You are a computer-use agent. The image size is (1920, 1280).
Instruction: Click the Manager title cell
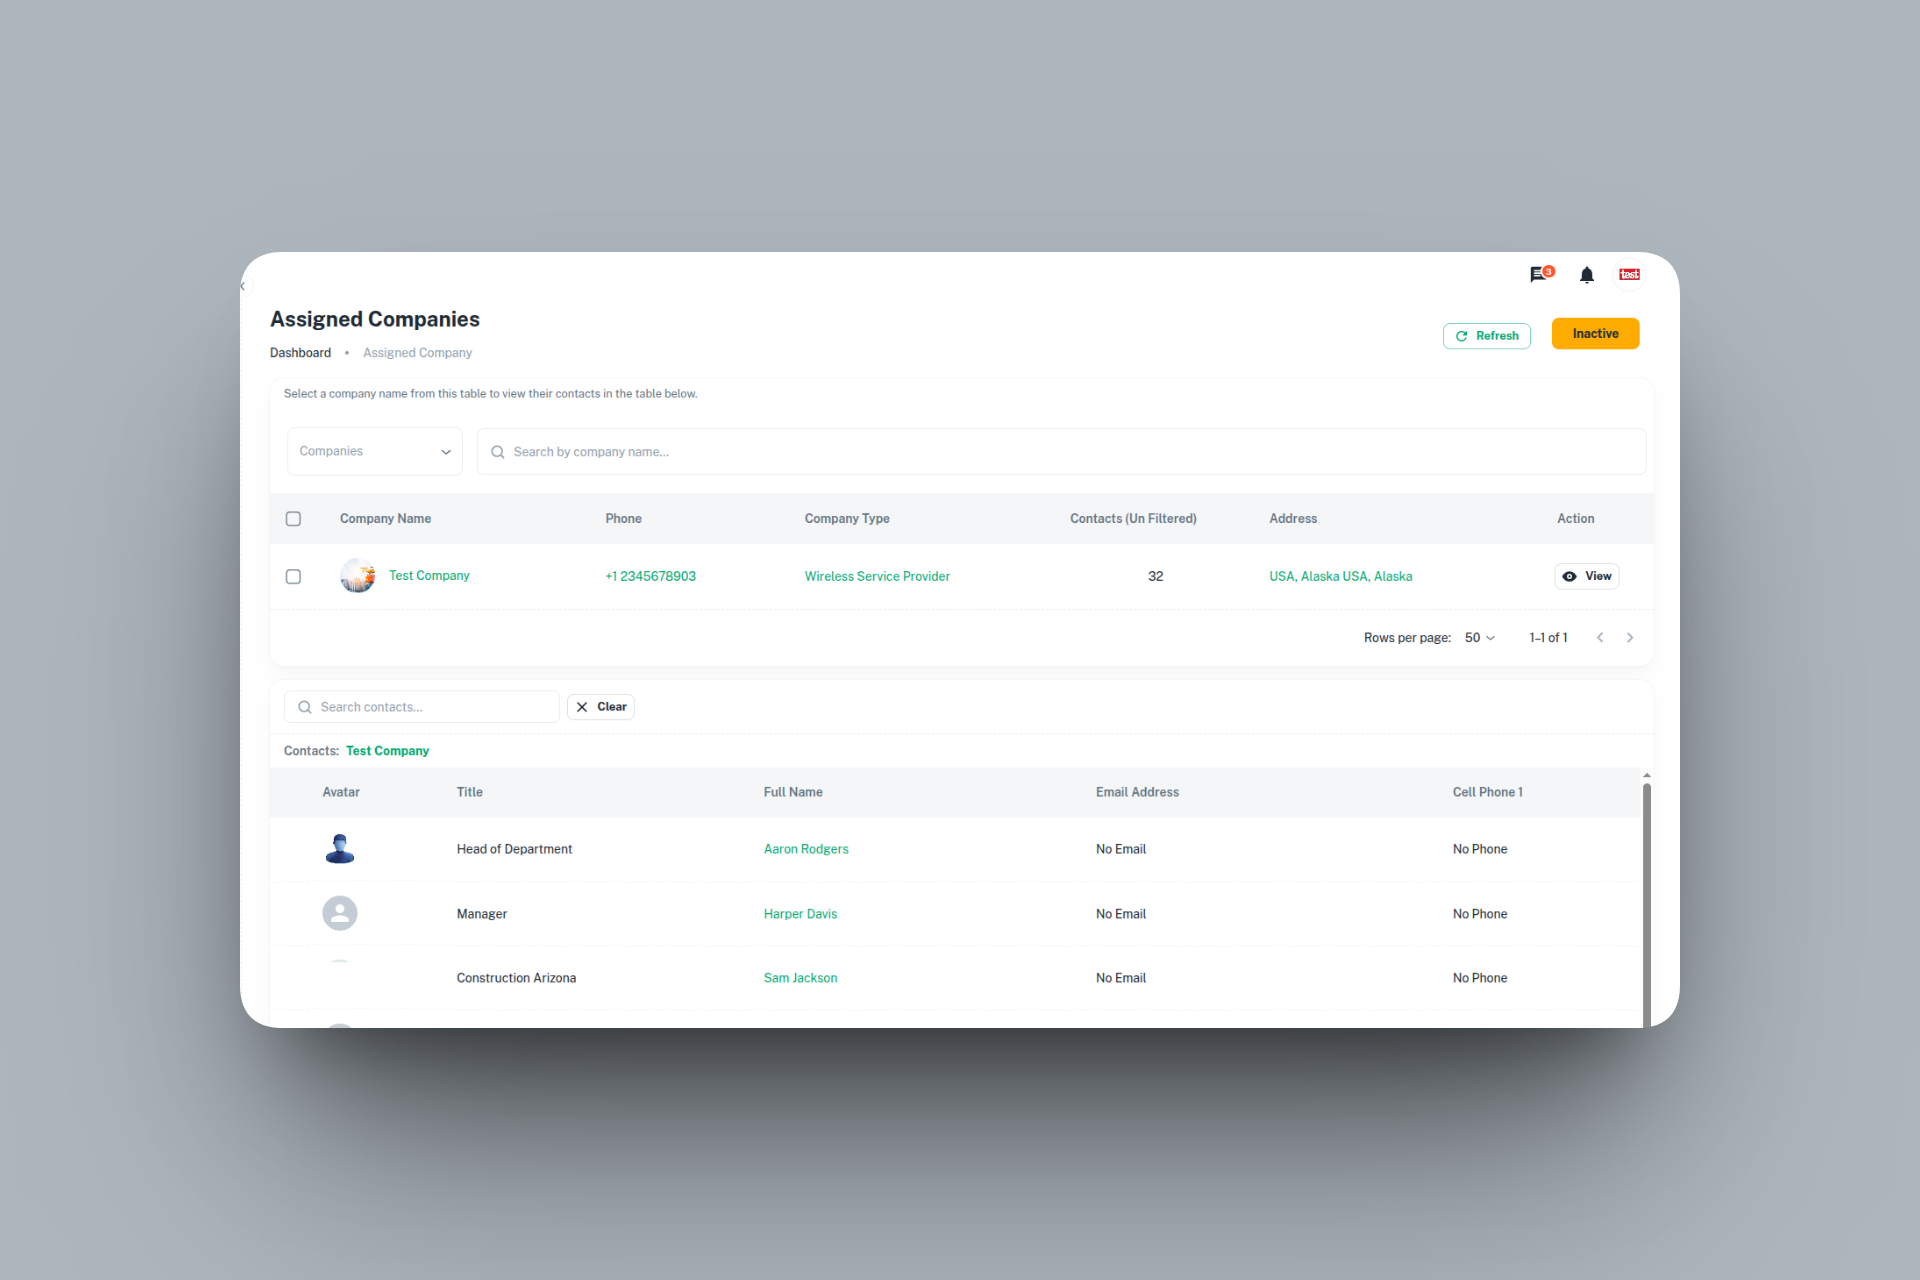pyautogui.click(x=482, y=914)
